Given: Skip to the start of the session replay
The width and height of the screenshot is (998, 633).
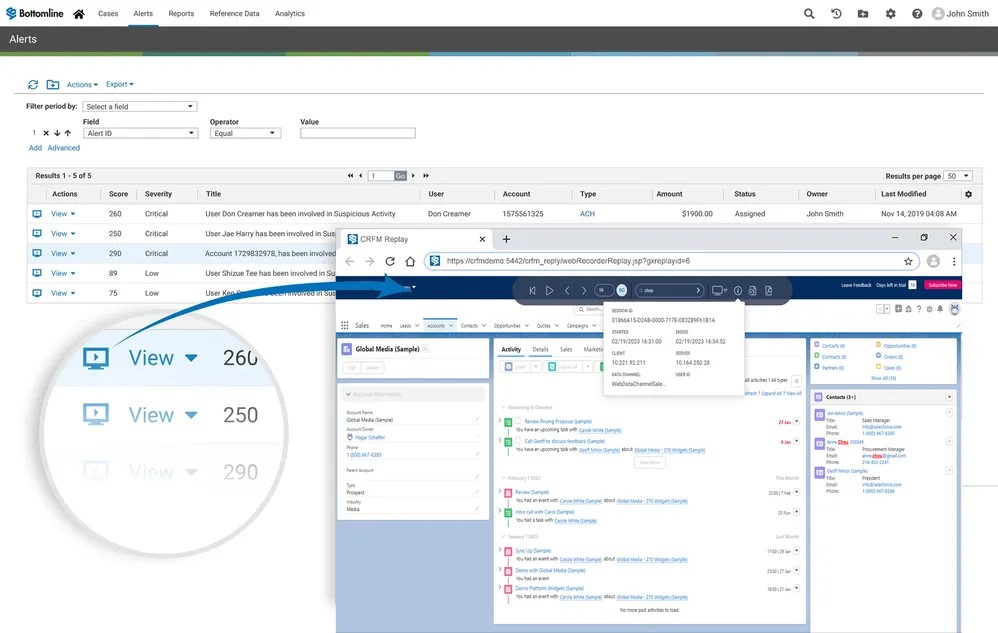Looking at the screenshot, I should (532, 290).
